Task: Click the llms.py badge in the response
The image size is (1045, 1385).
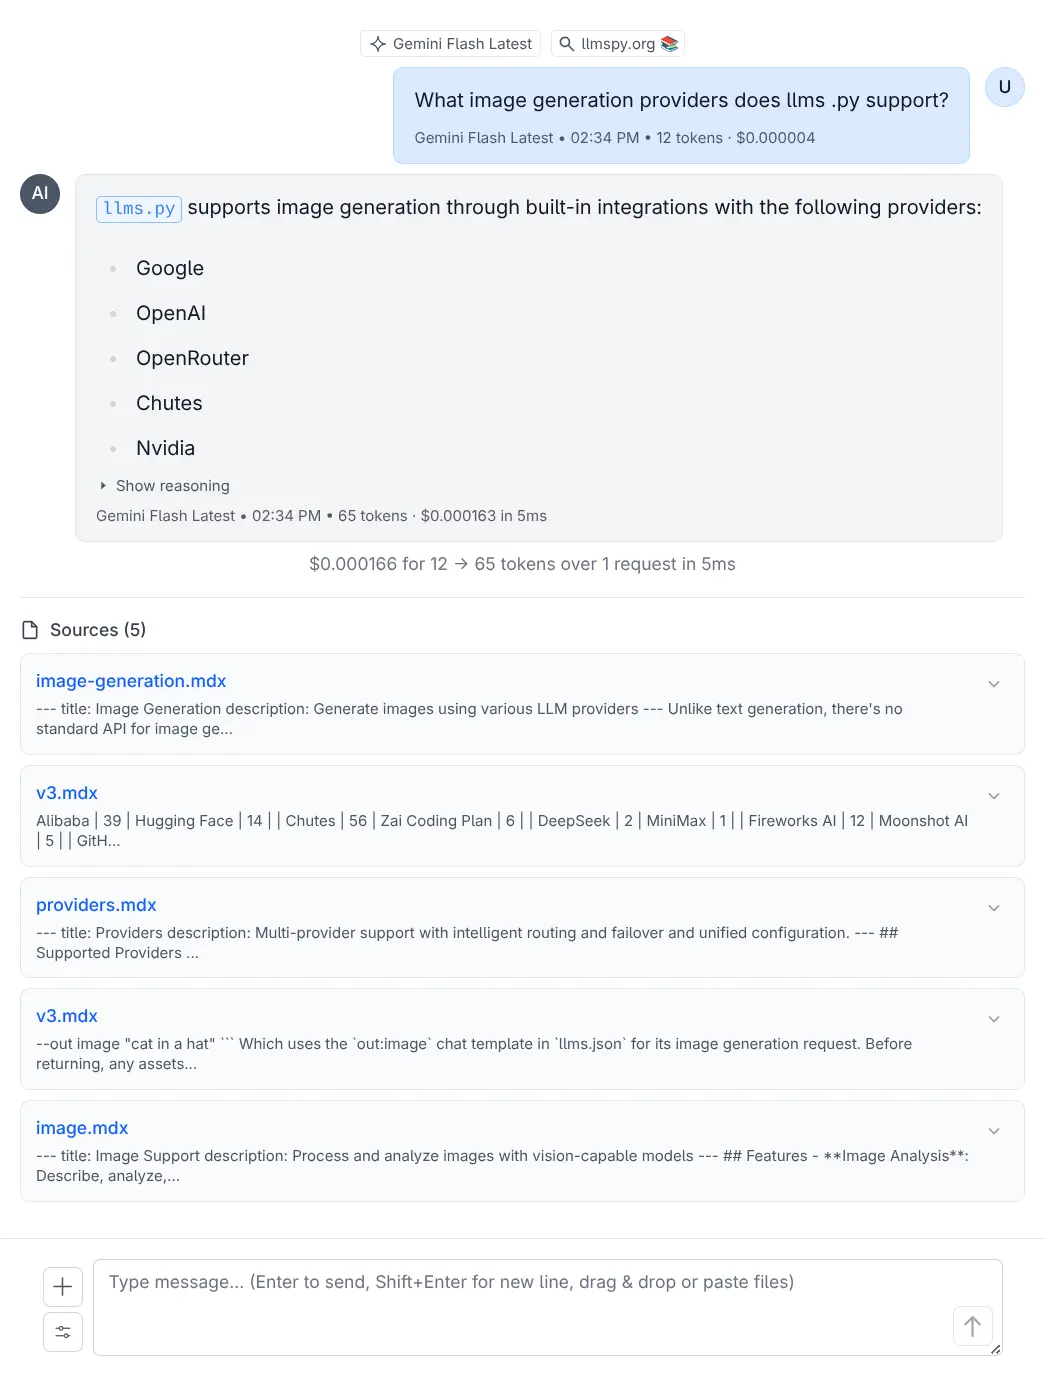Action: (x=137, y=208)
